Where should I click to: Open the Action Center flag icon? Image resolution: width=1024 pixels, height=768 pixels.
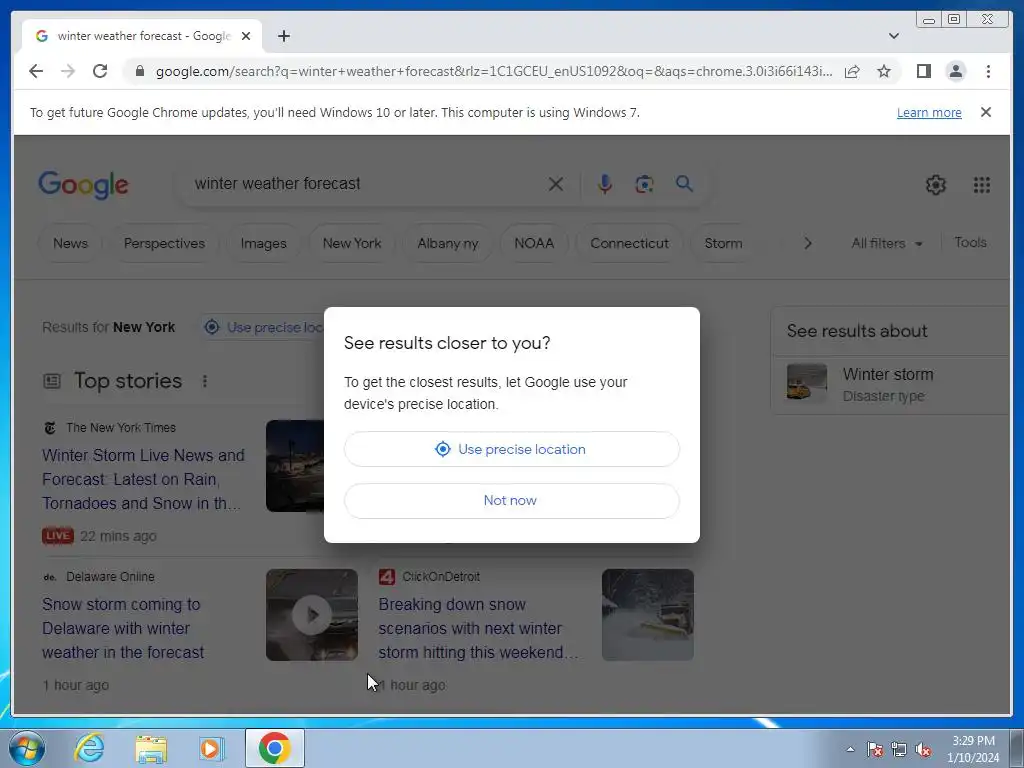pyautogui.click(x=874, y=749)
